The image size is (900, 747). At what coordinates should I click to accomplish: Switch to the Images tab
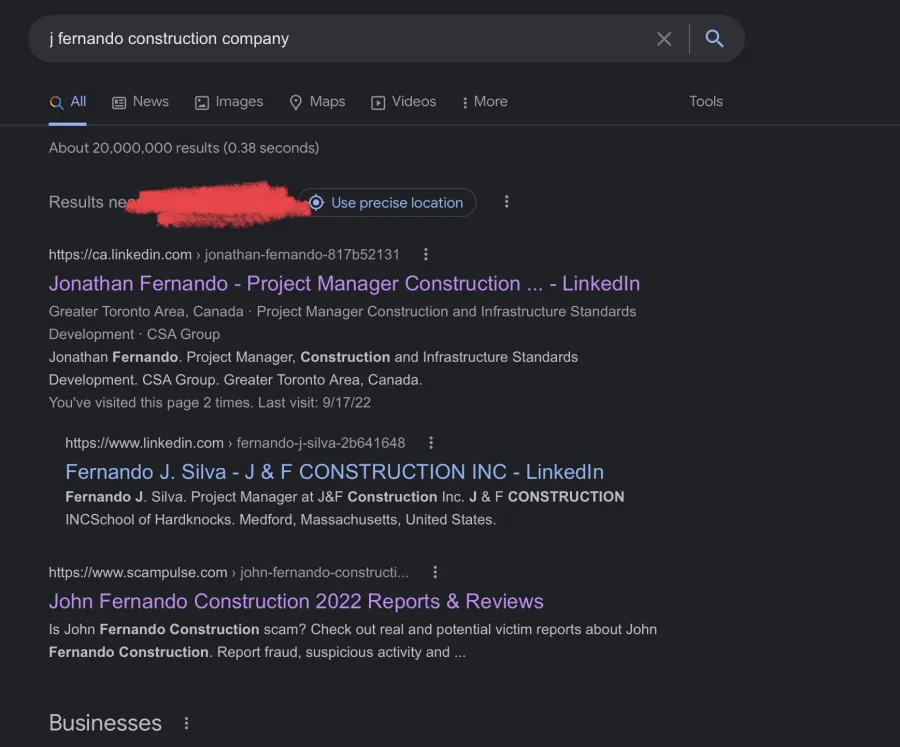[x=229, y=102]
